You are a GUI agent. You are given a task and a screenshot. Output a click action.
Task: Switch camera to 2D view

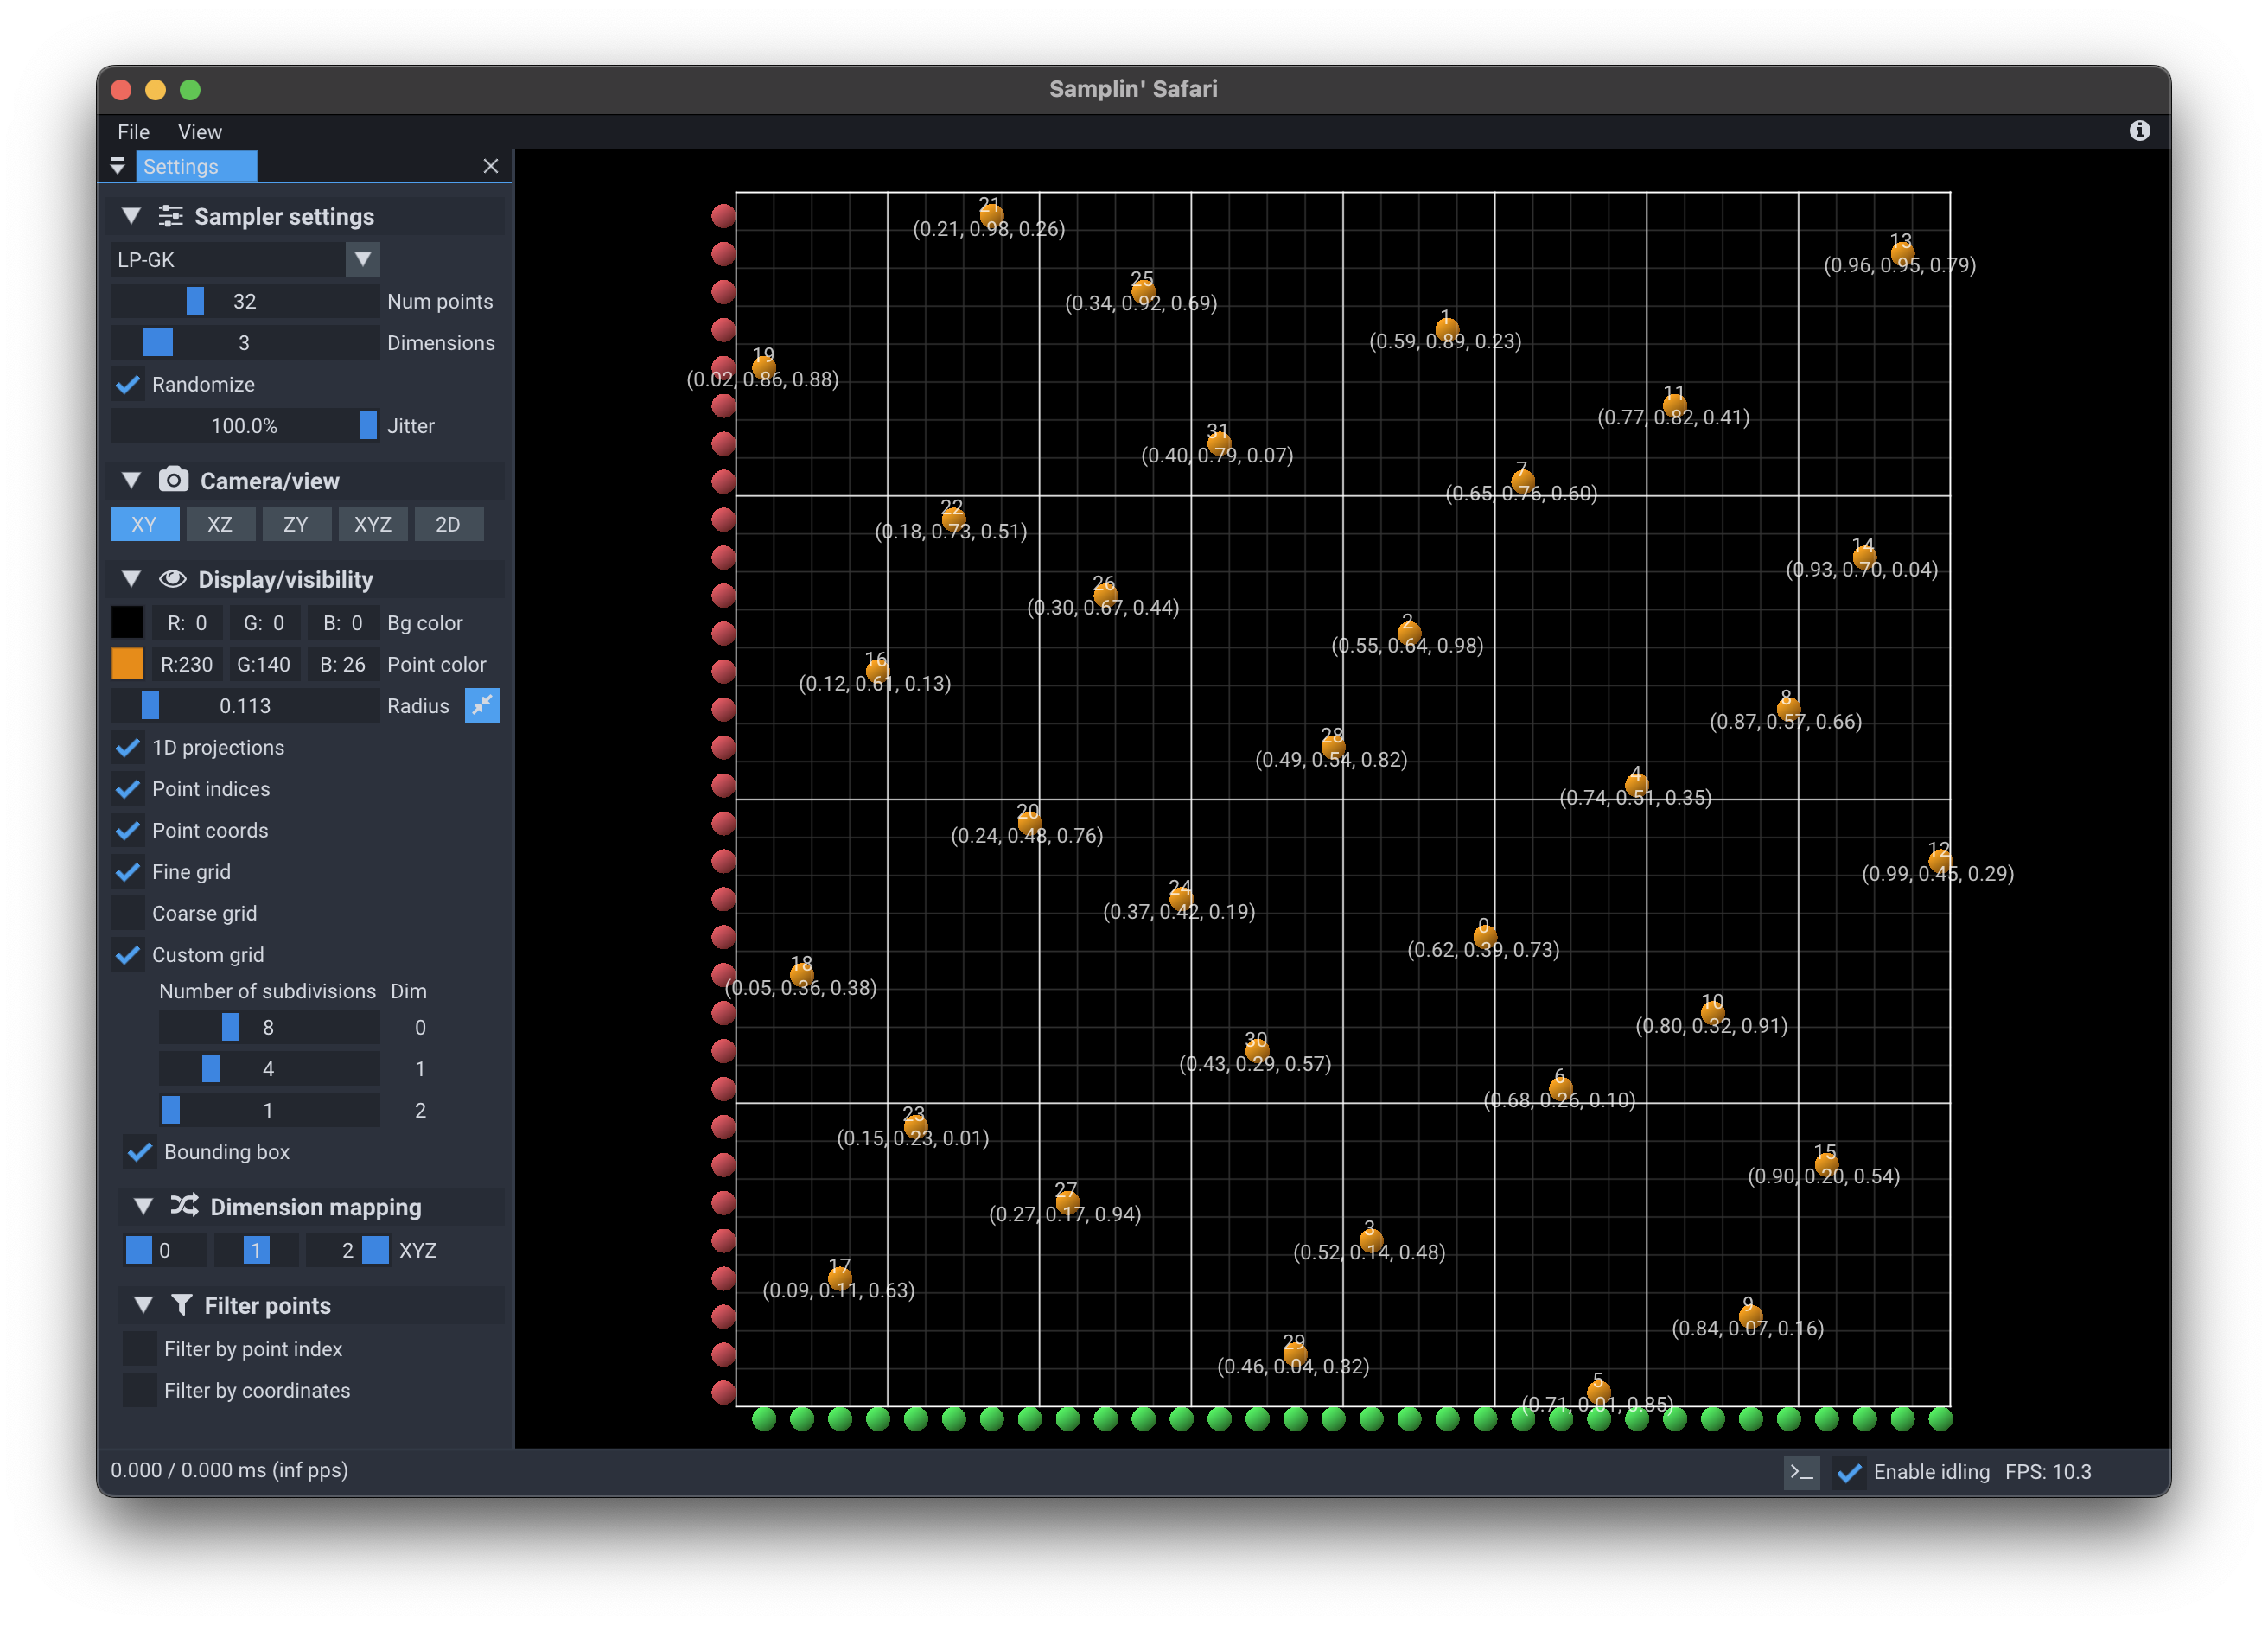tap(448, 524)
